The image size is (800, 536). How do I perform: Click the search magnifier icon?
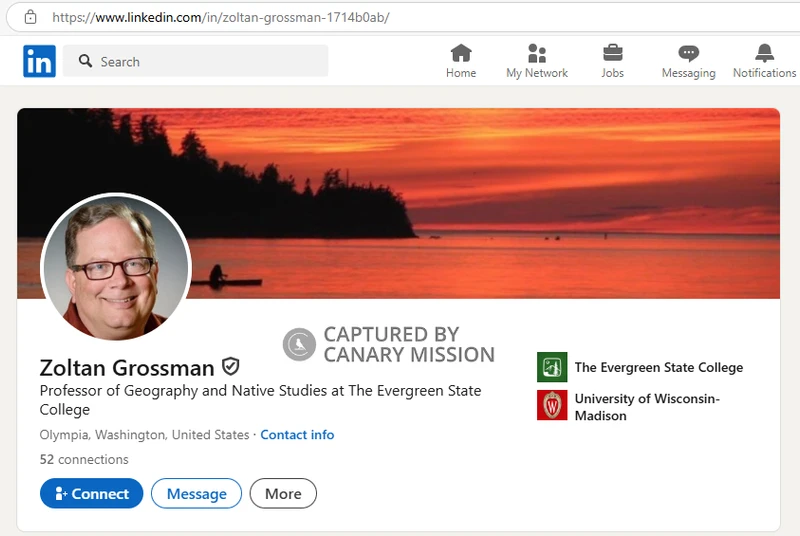85,61
